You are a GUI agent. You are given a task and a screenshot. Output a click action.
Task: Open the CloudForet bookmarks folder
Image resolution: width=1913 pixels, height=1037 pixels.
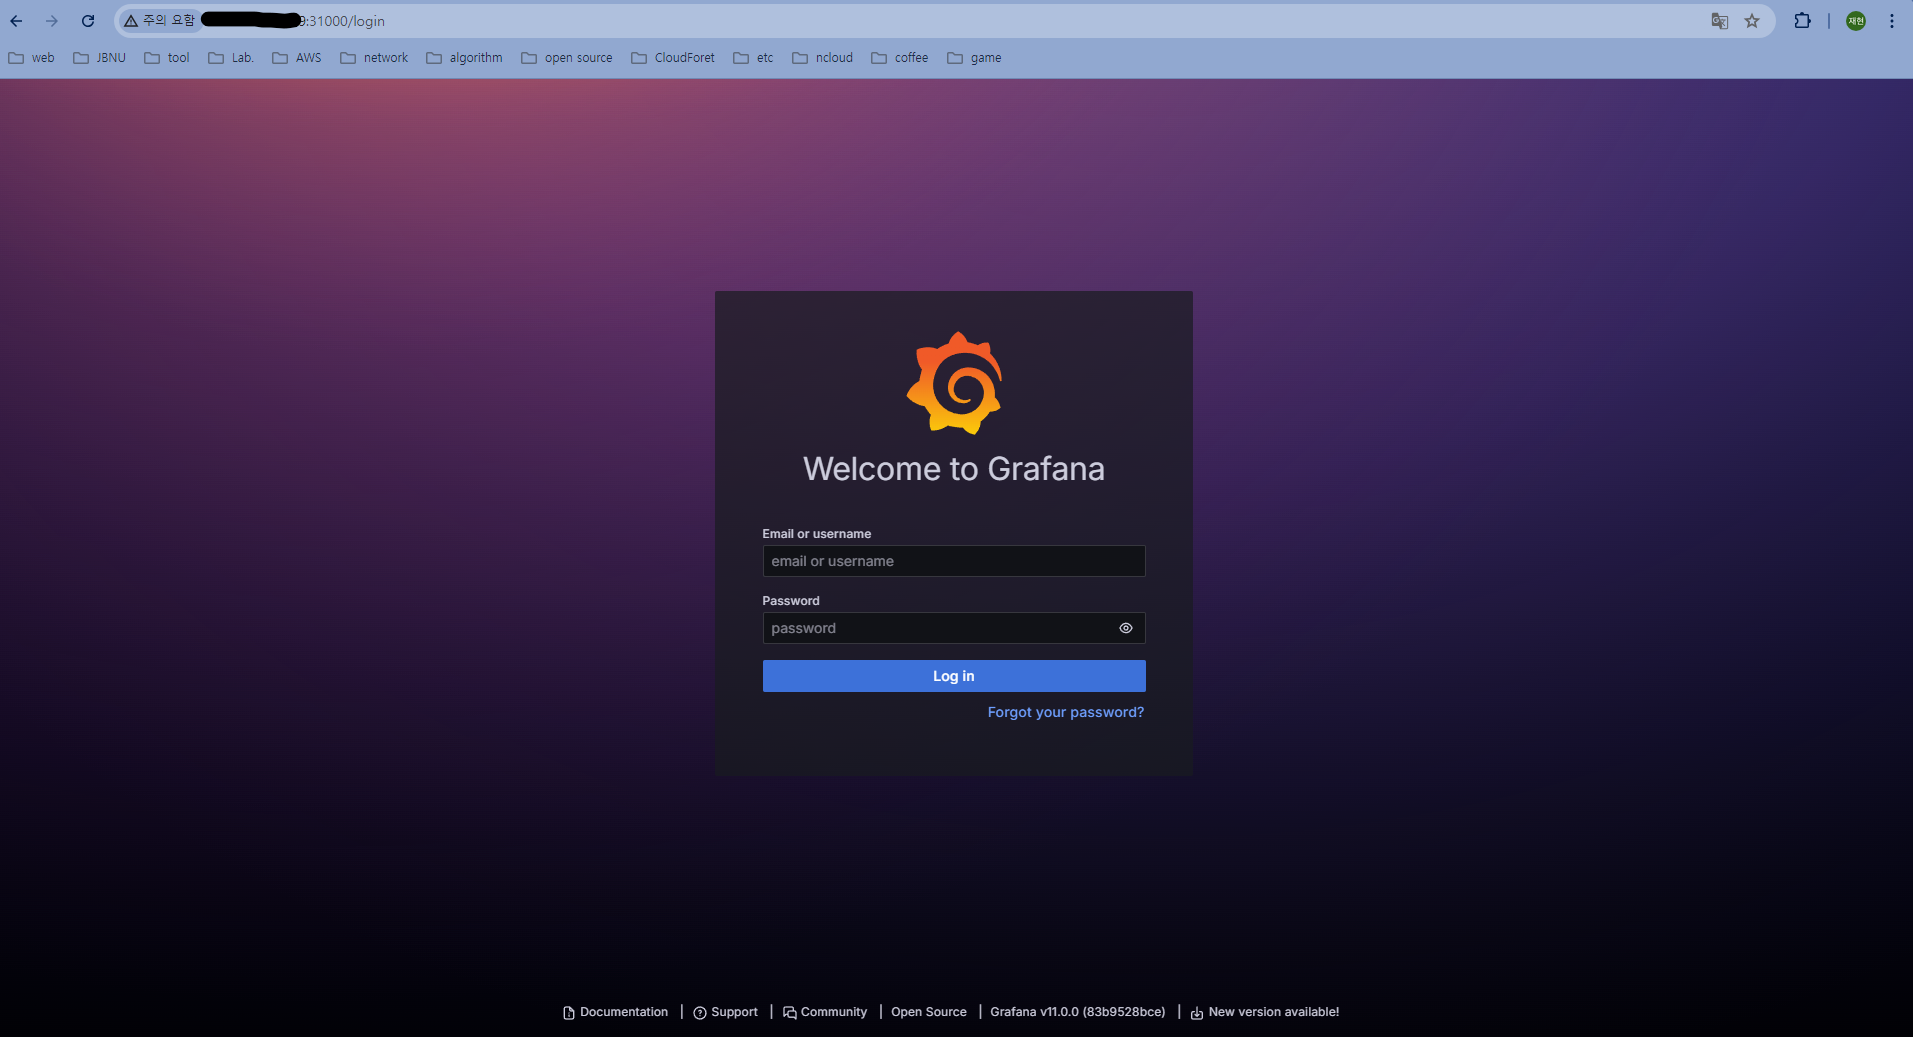pos(673,58)
